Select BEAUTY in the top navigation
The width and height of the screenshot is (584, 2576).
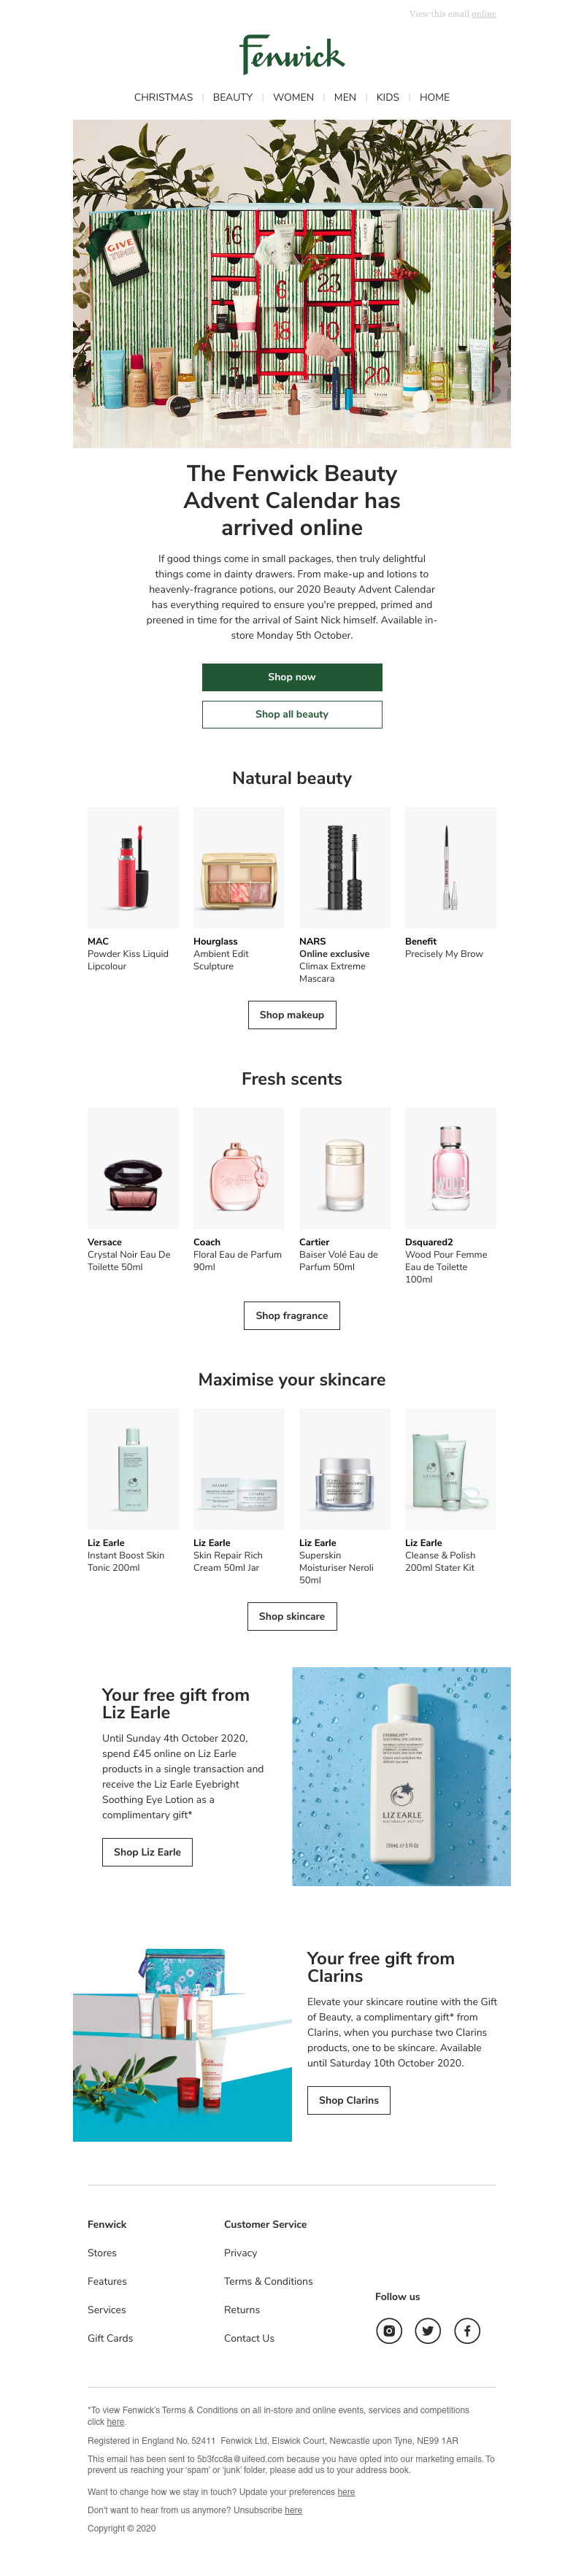(x=233, y=98)
